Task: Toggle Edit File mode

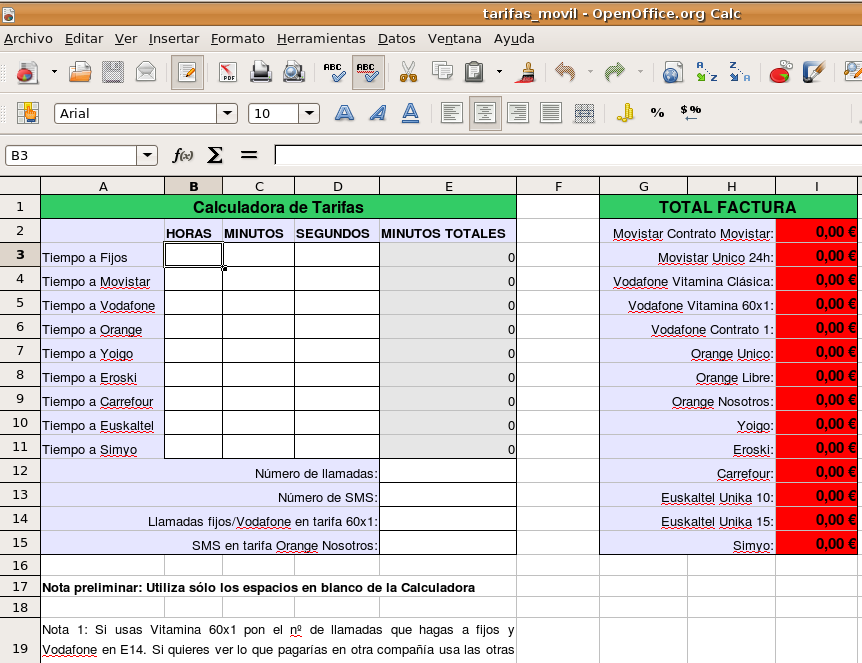Action: tap(187, 72)
